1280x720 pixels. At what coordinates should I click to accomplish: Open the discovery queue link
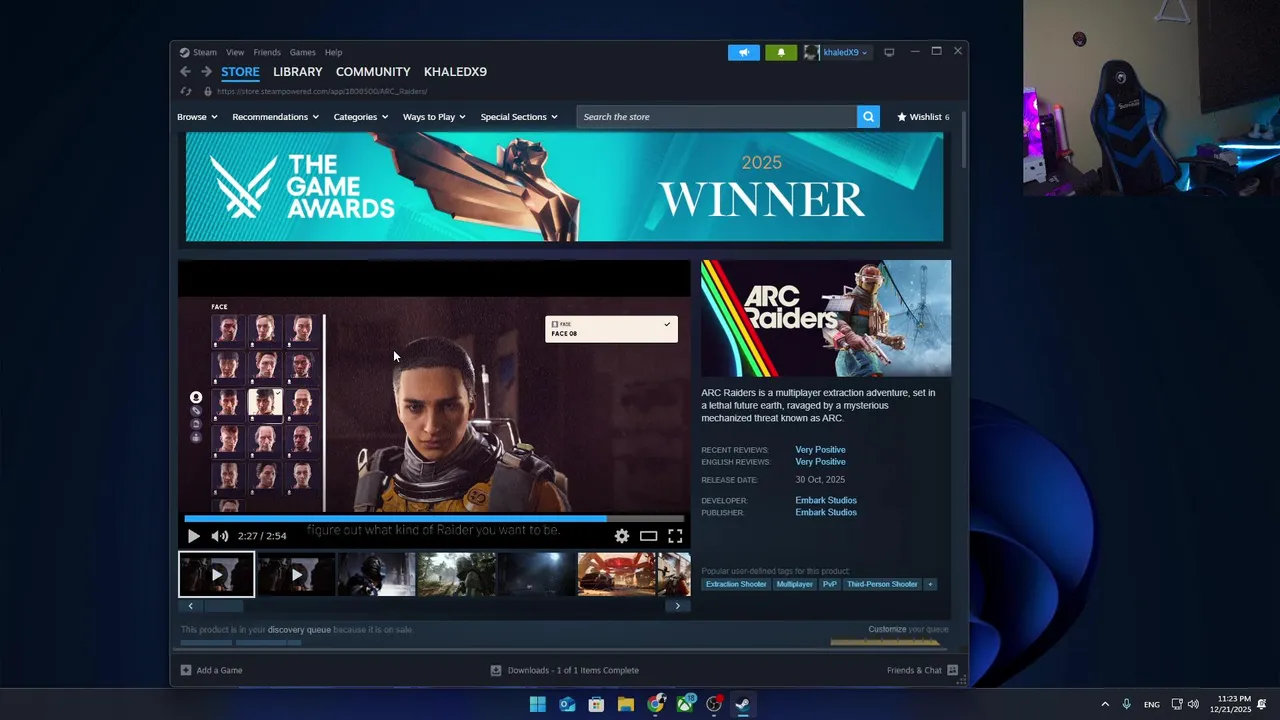click(299, 630)
